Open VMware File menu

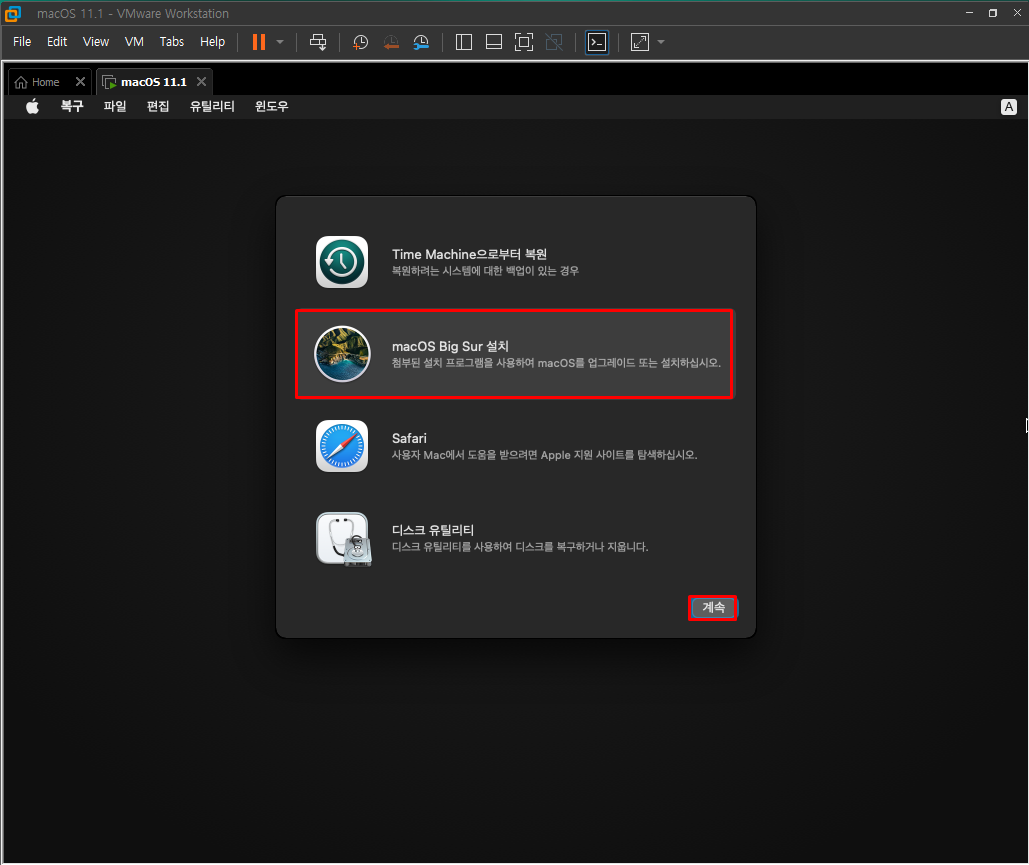[x=22, y=41]
